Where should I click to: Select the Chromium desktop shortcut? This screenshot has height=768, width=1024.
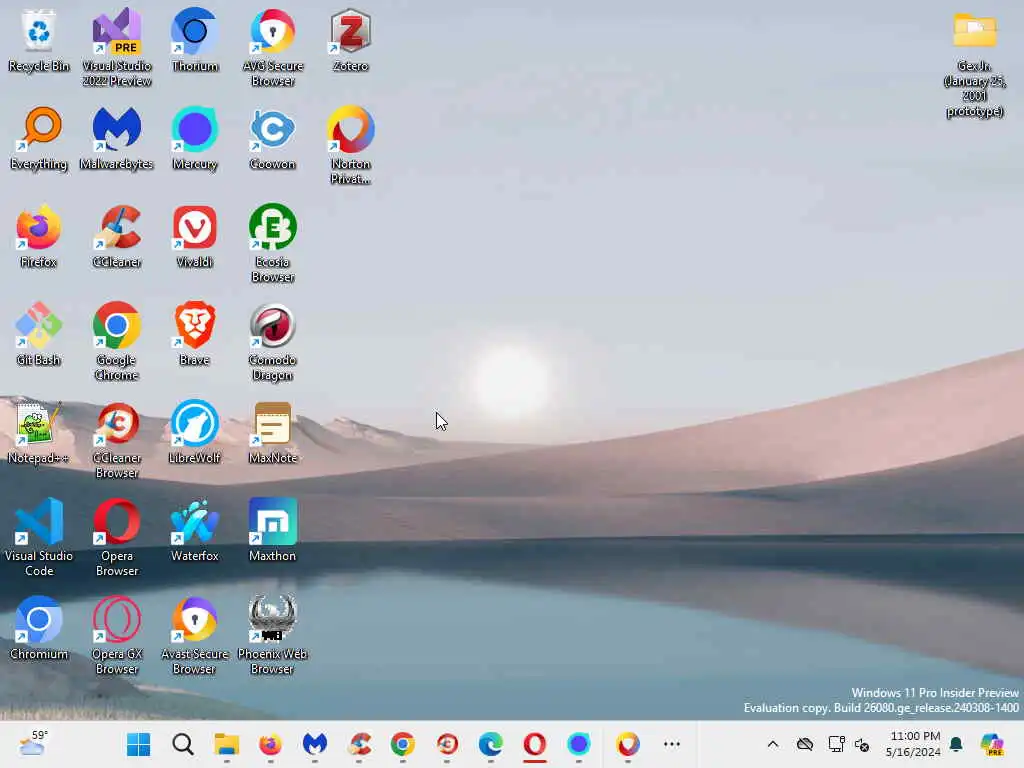(39, 628)
